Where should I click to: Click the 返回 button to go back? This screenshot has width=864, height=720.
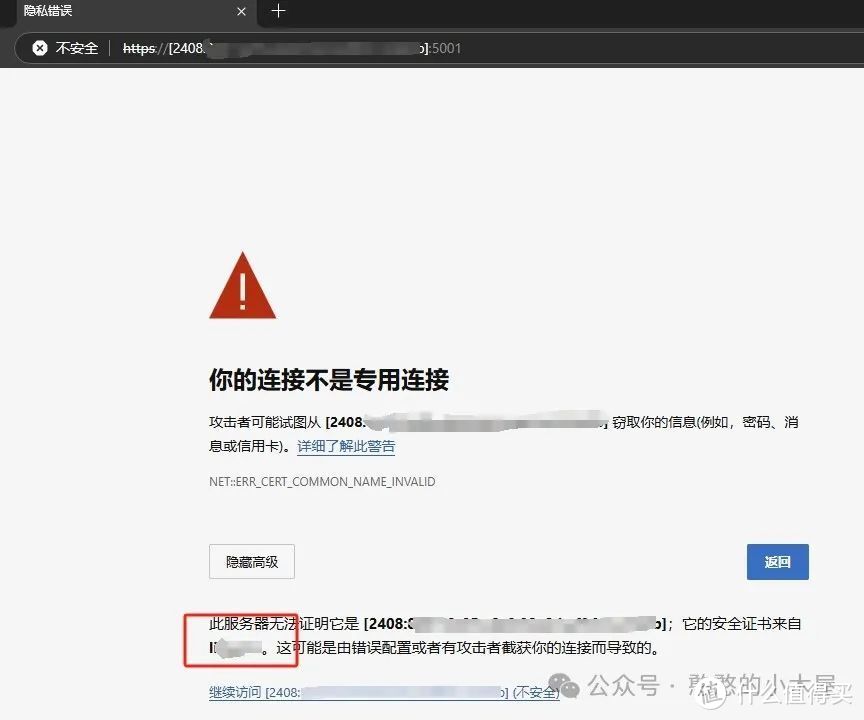tap(778, 562)
